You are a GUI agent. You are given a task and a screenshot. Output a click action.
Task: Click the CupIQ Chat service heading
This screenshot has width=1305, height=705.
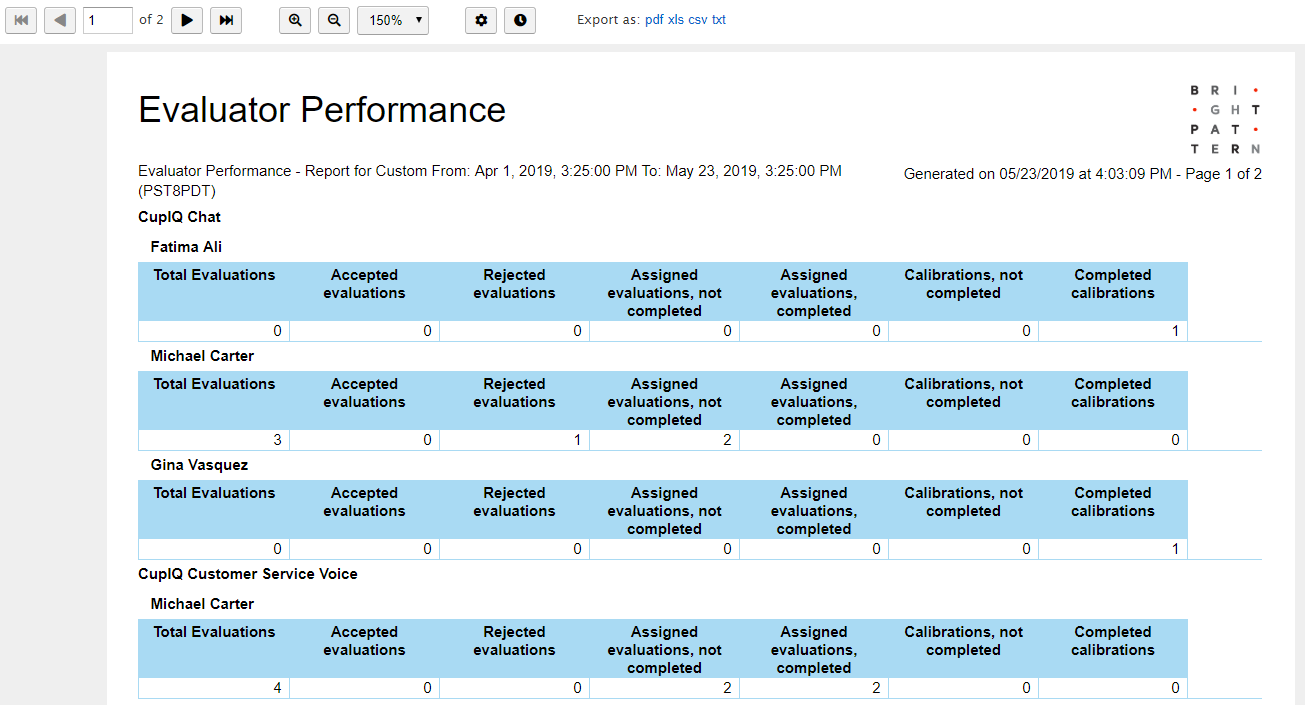180,217
